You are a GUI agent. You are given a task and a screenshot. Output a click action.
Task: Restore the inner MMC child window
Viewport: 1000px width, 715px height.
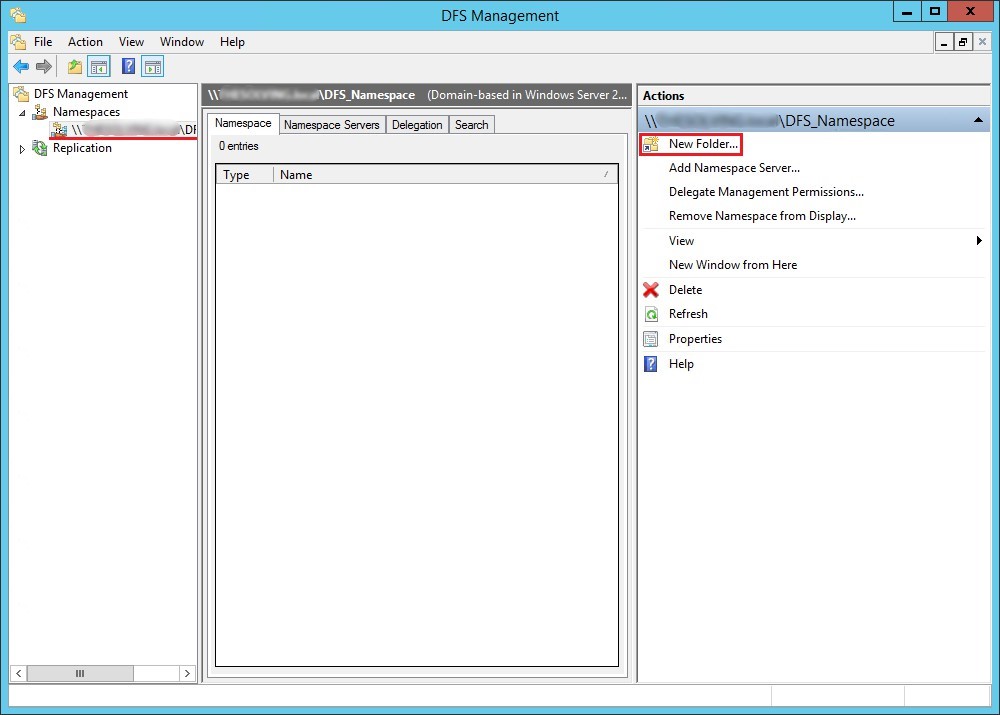point(963,43)
